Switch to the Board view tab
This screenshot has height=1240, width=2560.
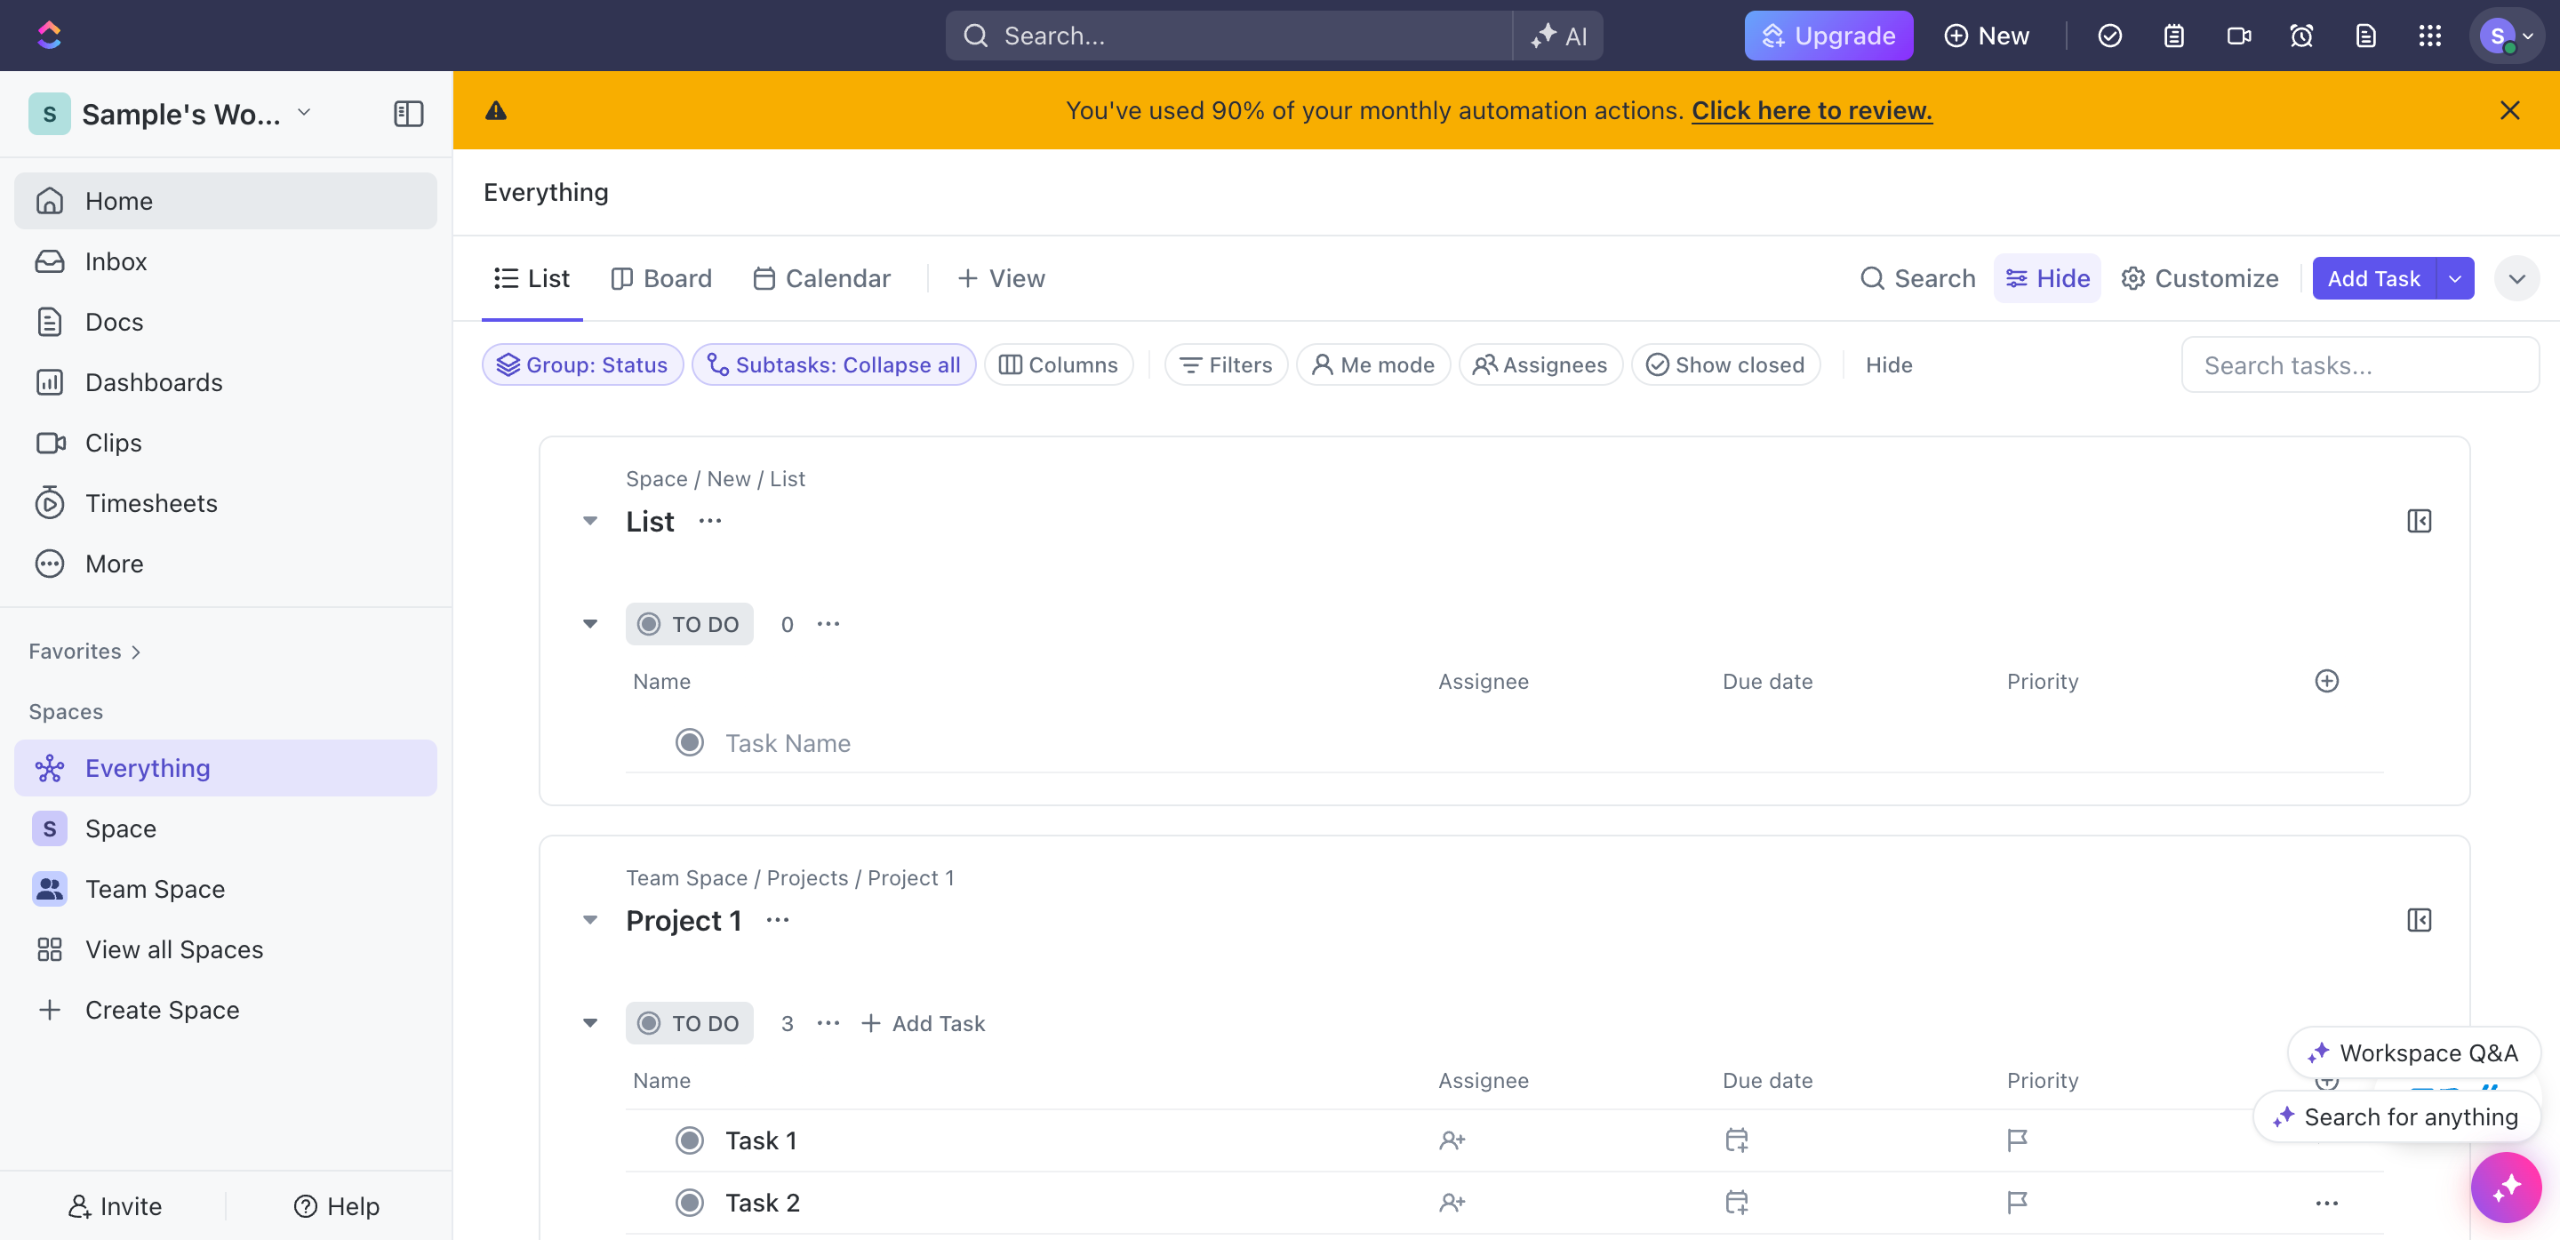click(662, 279)
